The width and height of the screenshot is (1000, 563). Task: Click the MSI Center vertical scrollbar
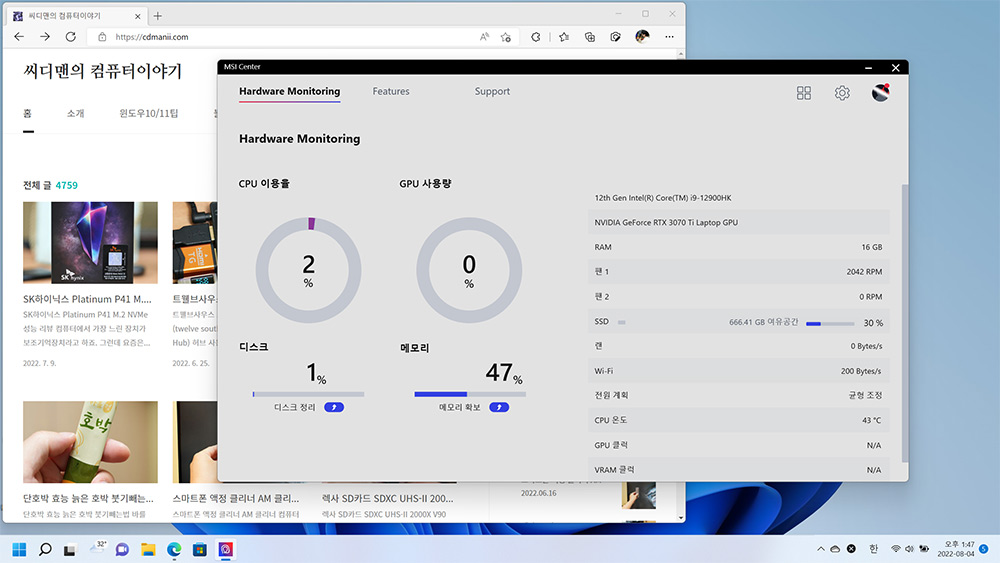(x=904, y=323)
